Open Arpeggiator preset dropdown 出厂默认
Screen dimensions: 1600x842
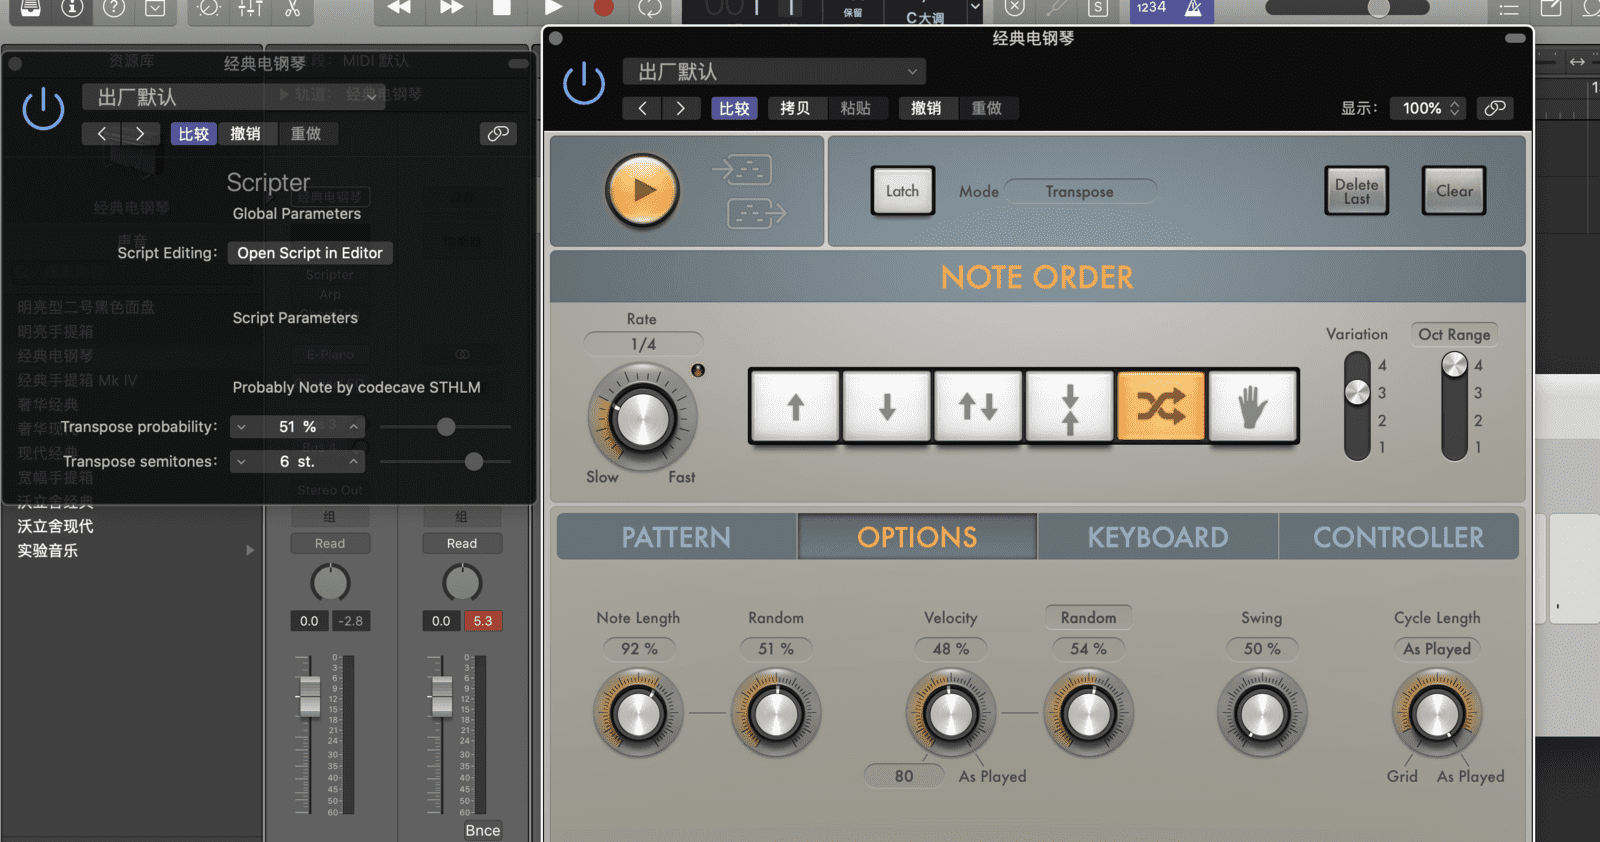coord(775,72)
